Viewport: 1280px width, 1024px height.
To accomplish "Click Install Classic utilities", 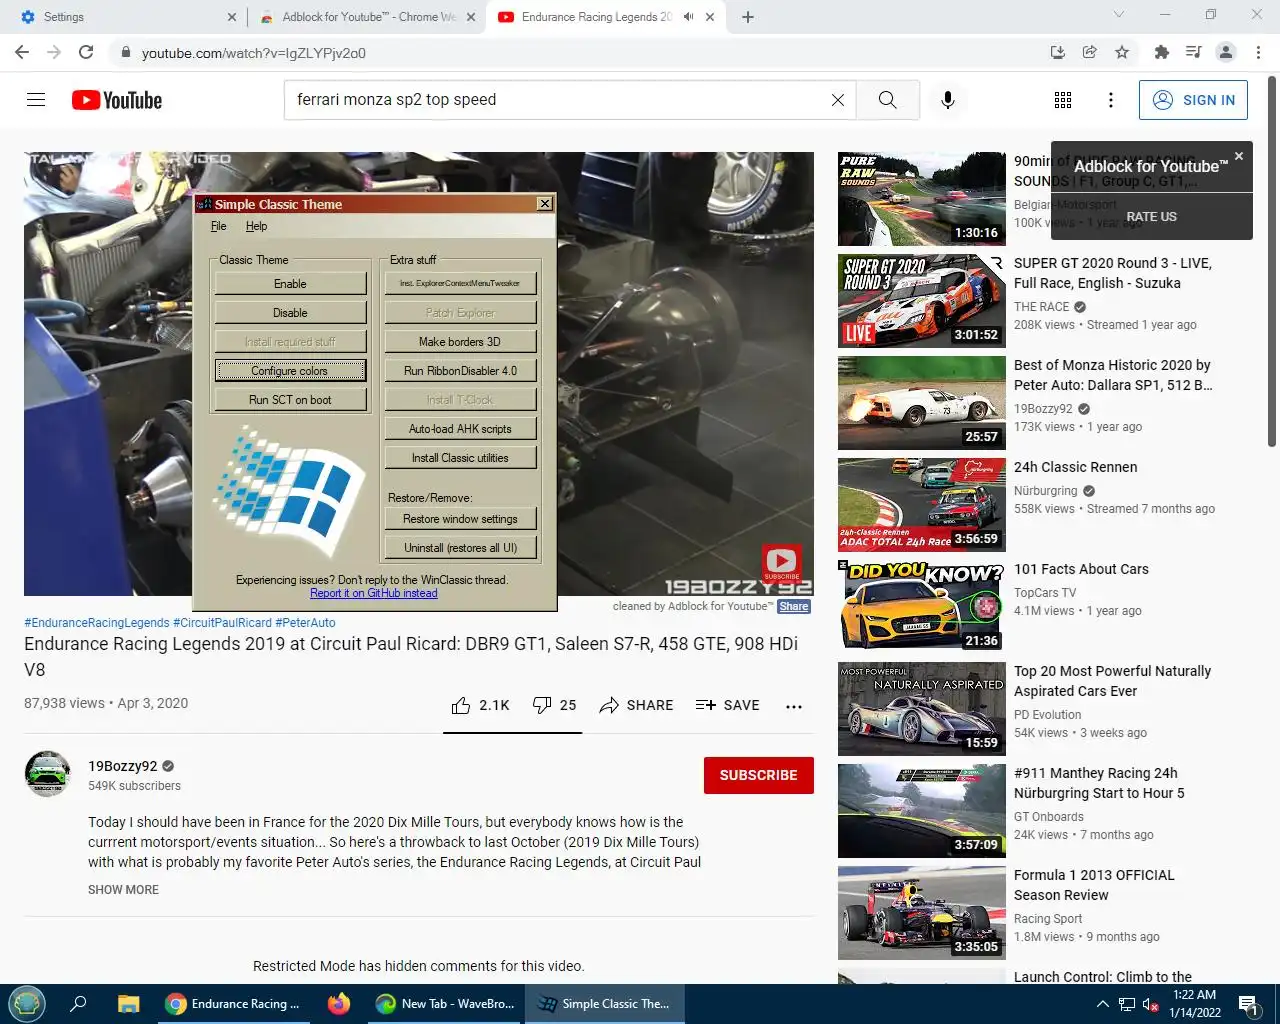I will point(460,458).
